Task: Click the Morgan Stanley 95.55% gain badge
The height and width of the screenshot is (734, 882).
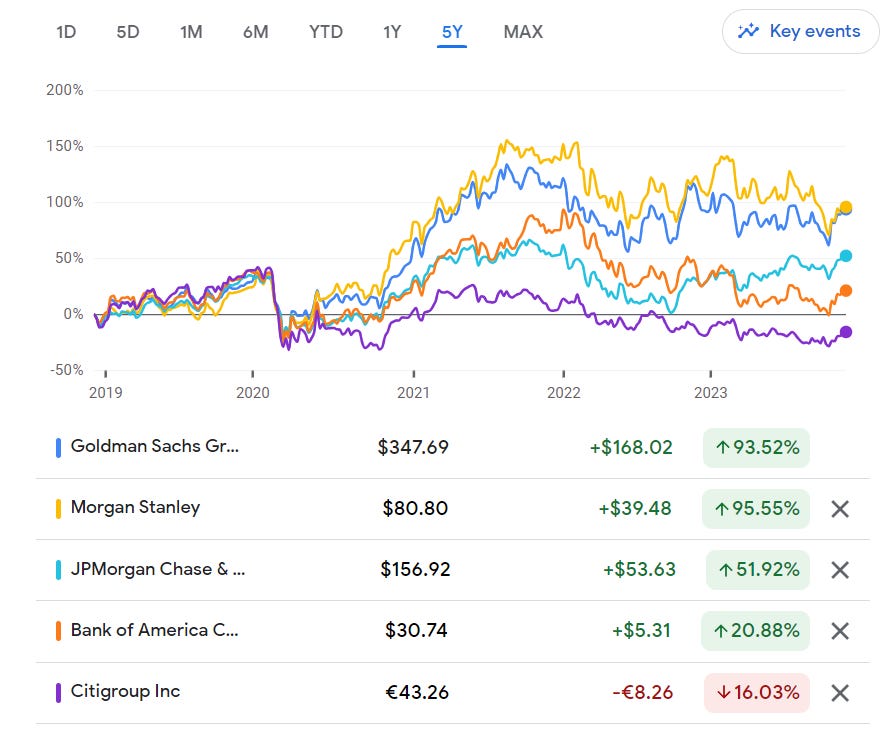Action: click(756, 509)
